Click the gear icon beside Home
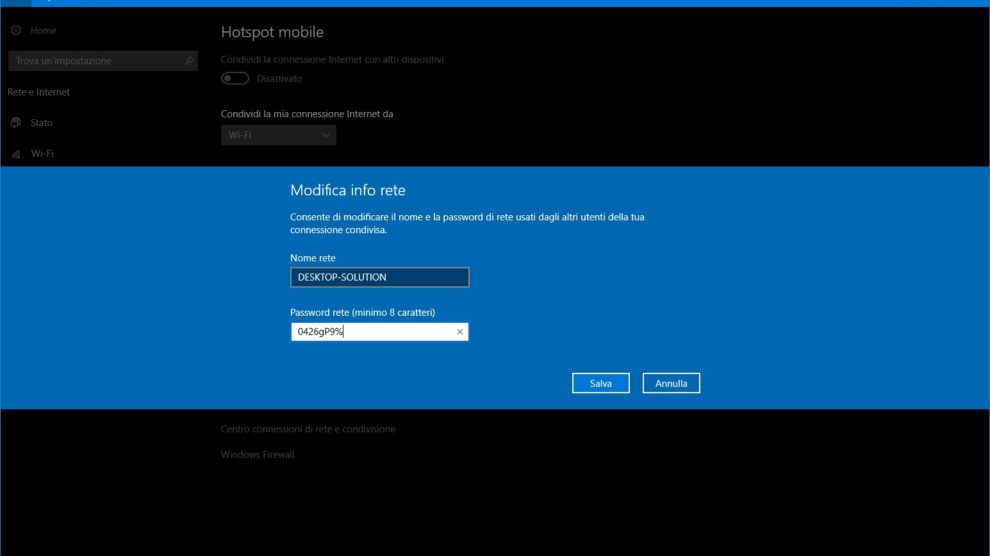990x556 pixels. [x=16, y=31]
